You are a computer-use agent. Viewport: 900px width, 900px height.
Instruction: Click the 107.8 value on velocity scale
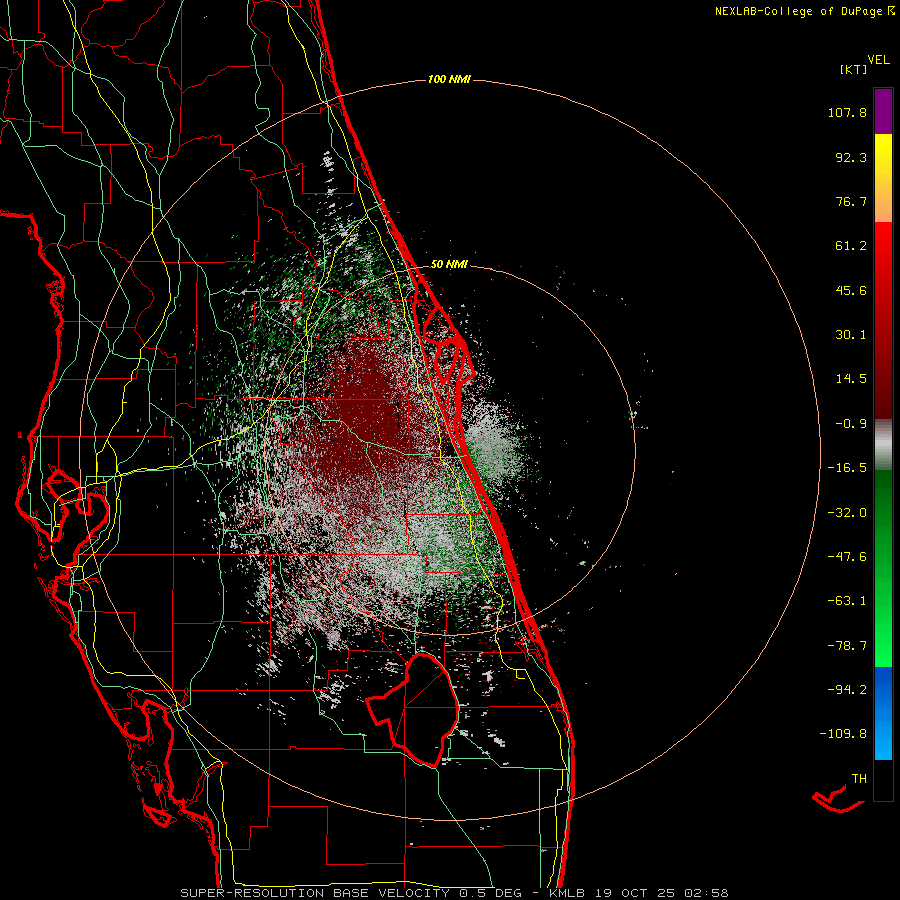click(847, 112)
